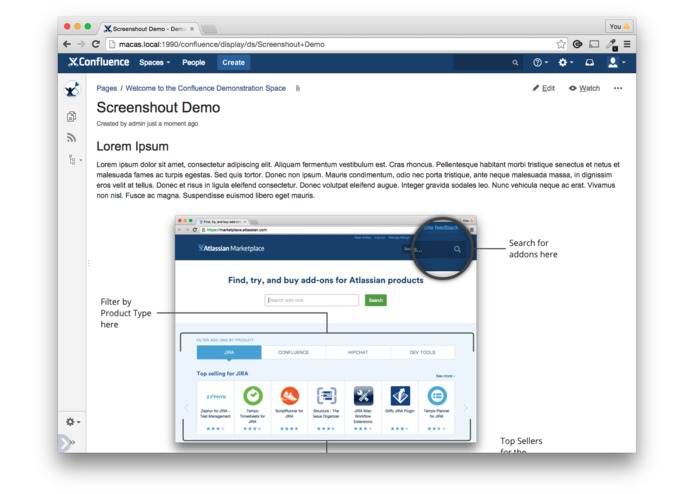Screen dimensions: 695x494
Task: Reload the page with the refresh icon
Action: 96,44
